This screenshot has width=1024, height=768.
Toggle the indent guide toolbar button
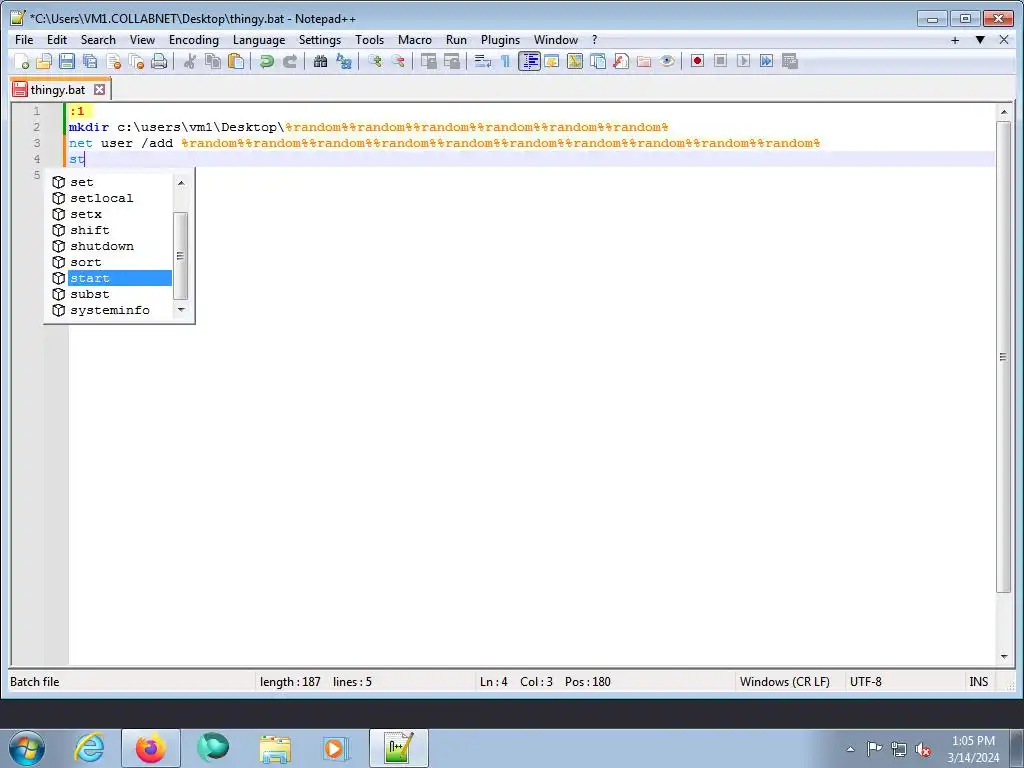point(529,61)
